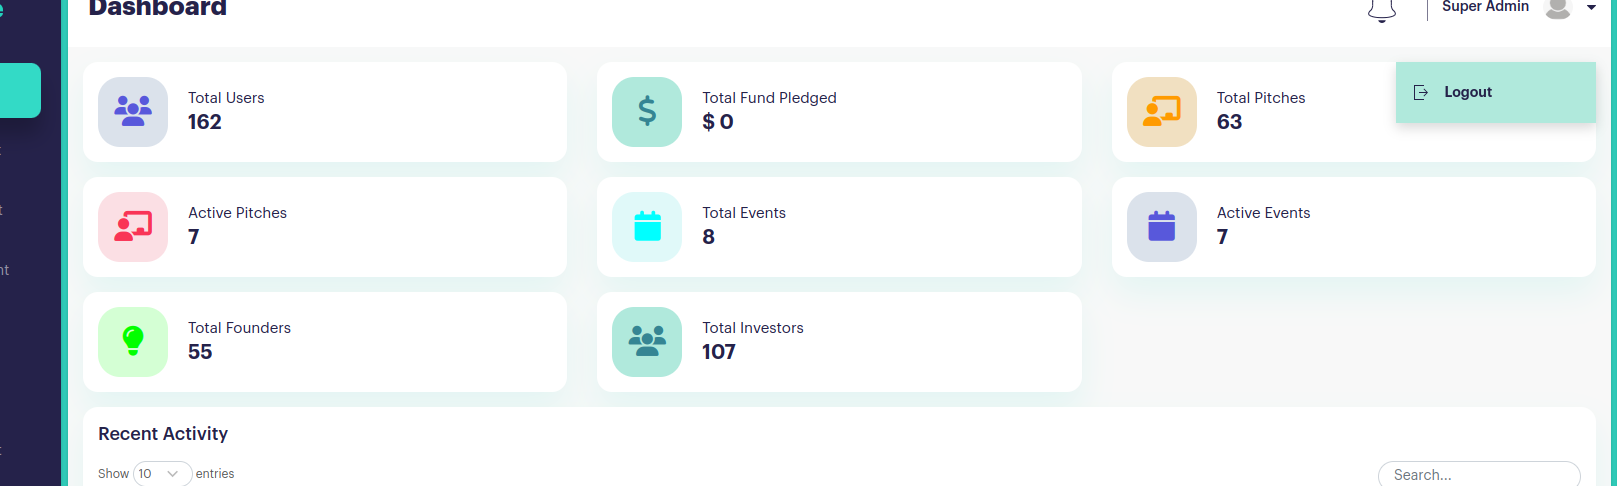1617x486 pixels.
Task: Click the orange Total Pitches icon
Action: 1162,112
